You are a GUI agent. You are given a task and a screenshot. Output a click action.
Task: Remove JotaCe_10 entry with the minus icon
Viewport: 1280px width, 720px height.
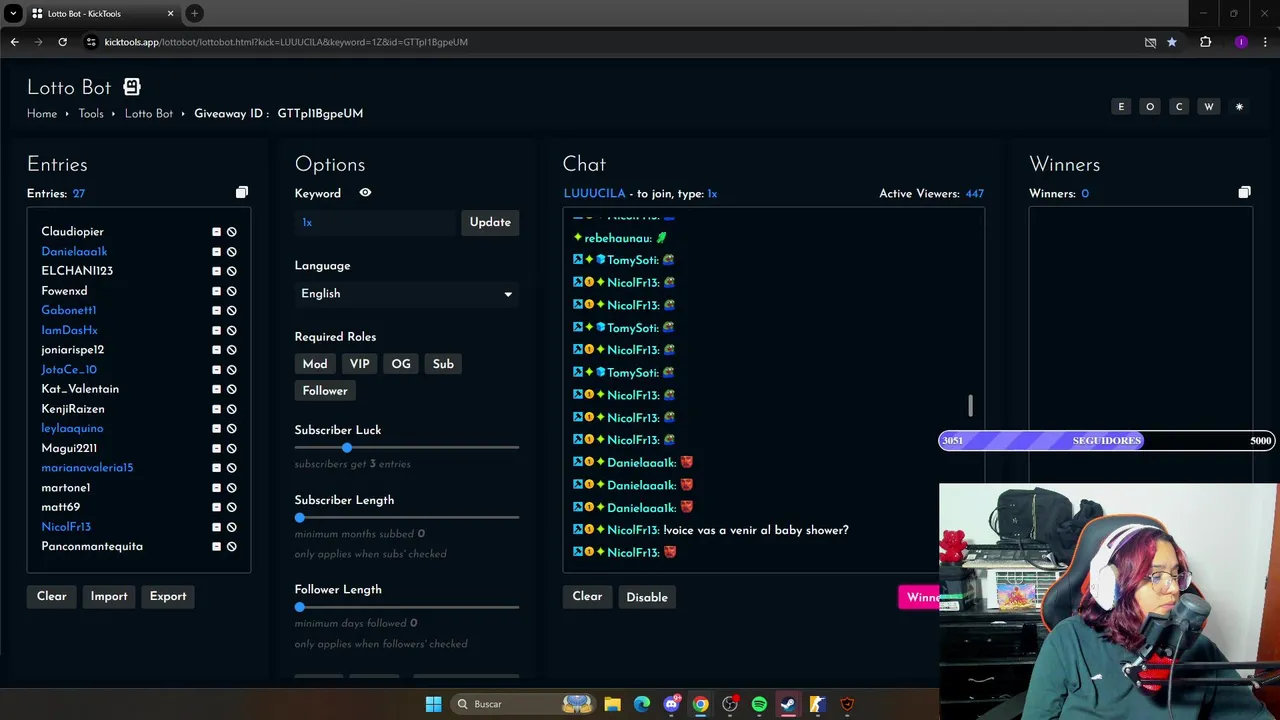point(216,370)
